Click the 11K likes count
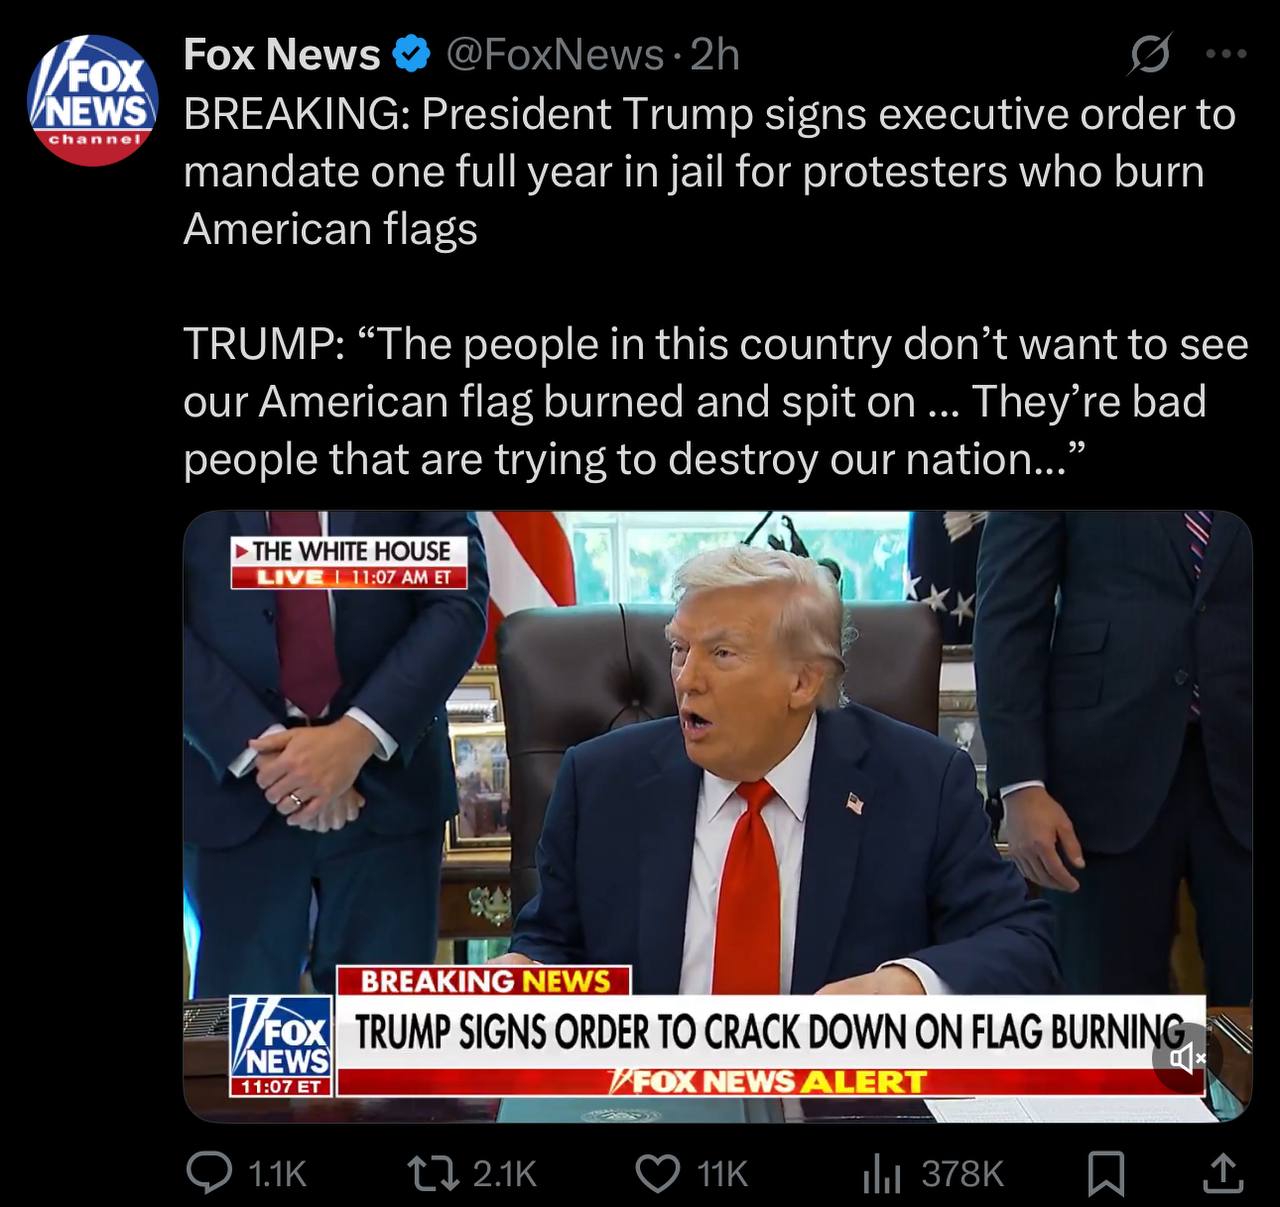 722,1174
